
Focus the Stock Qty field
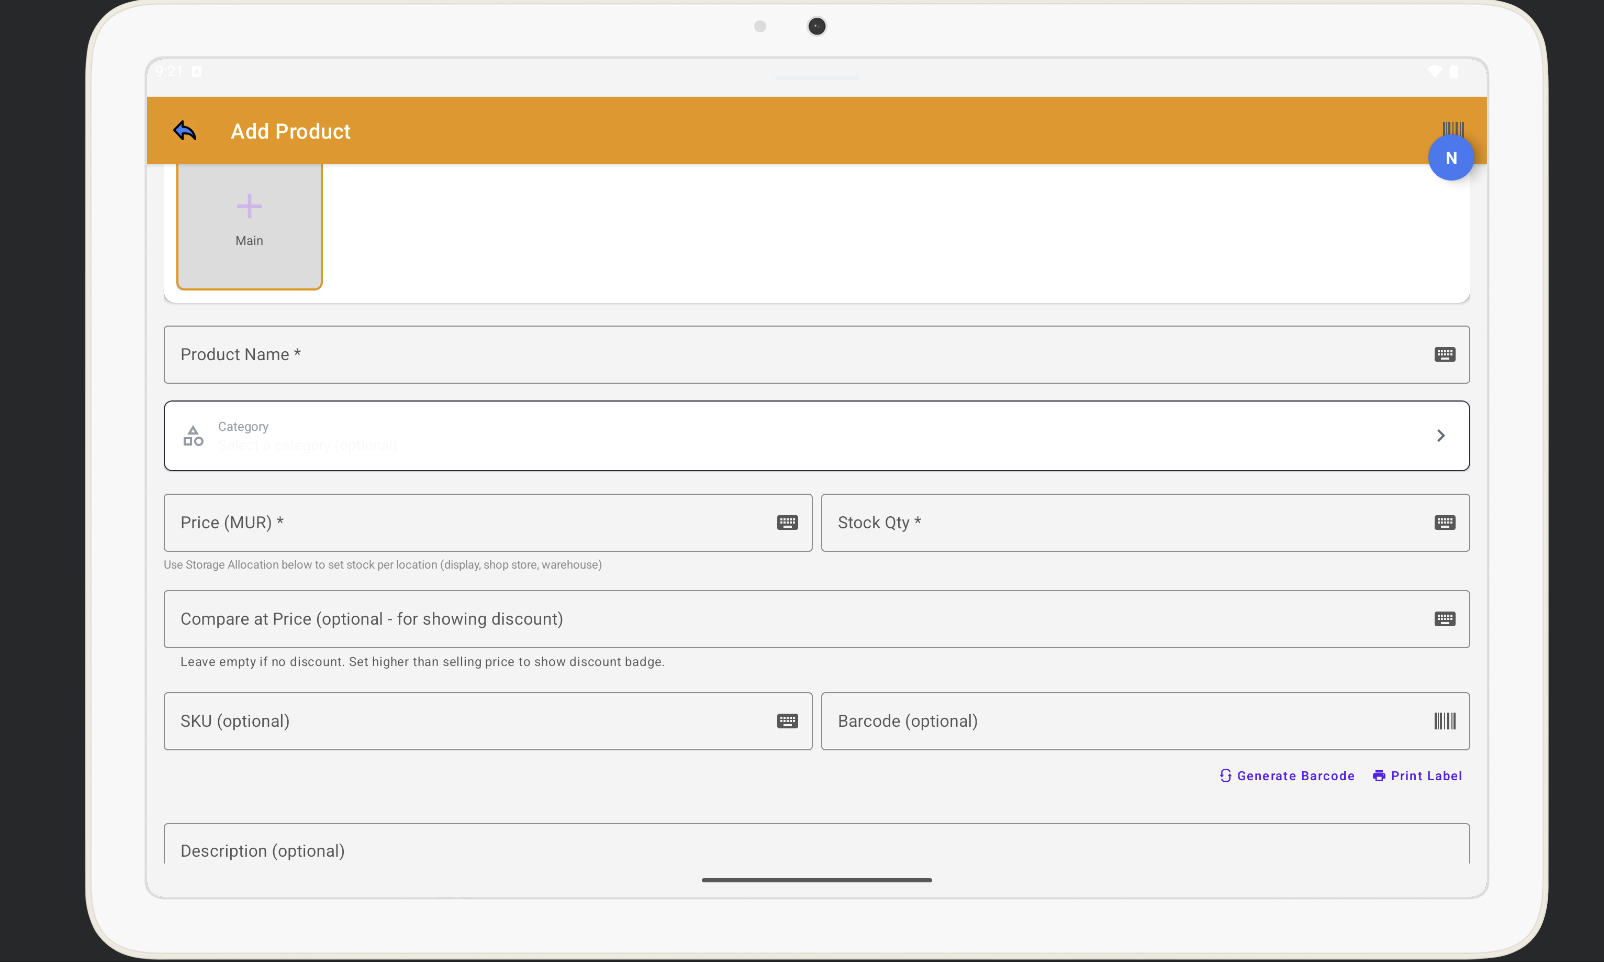pyautogui.click(x=1145, y=523)
